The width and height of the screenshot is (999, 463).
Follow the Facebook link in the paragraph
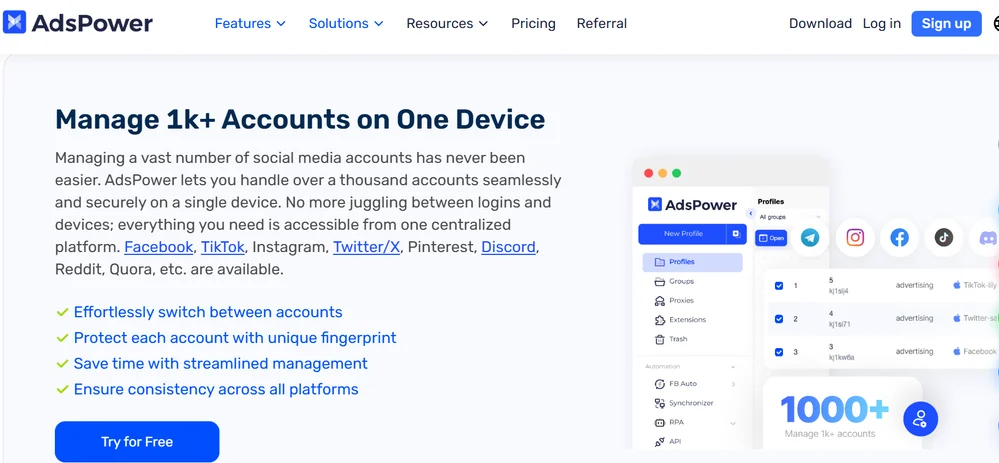(x=159, y=246)
